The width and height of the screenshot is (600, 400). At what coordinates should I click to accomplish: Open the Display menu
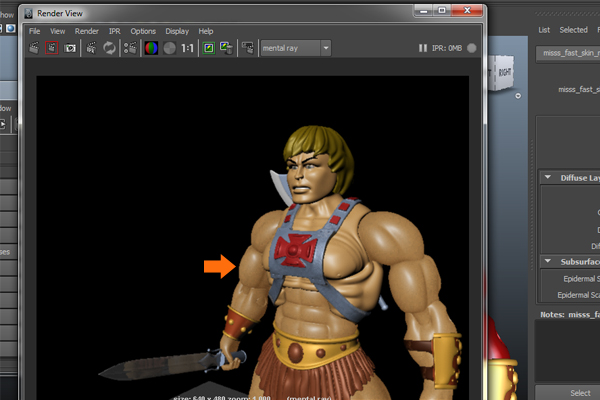[177, 31]
